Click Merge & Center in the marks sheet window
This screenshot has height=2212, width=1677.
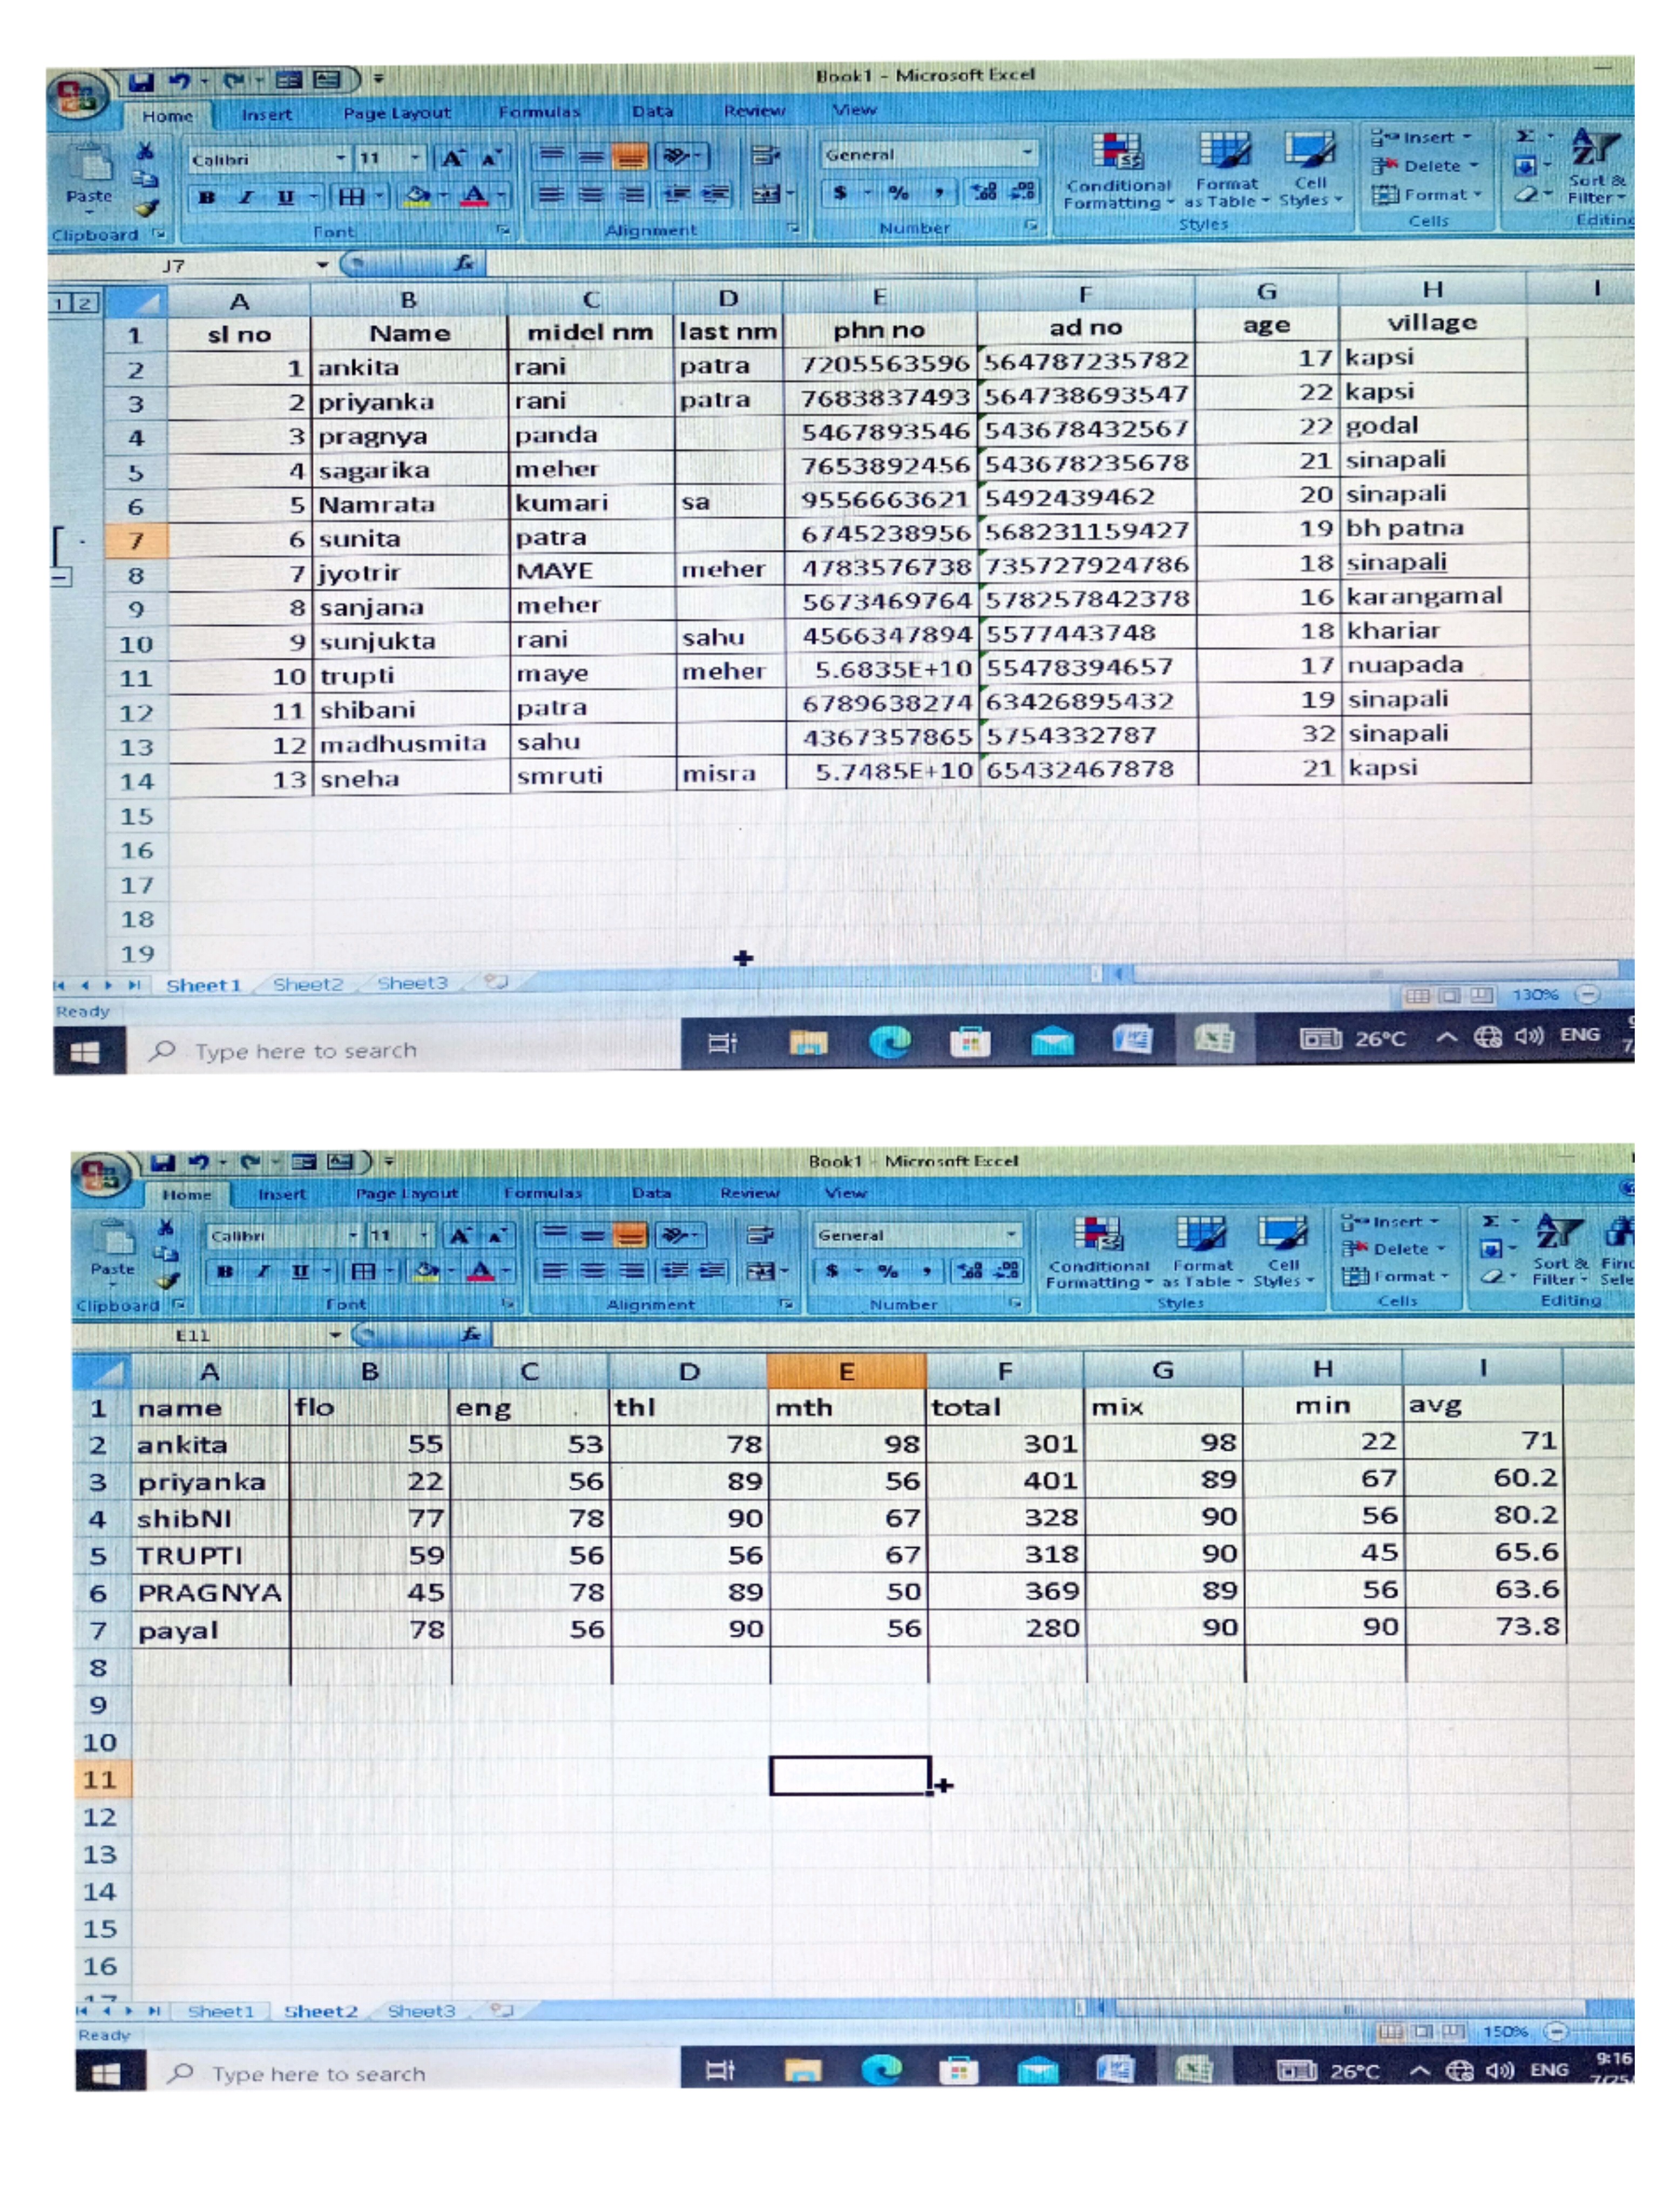[762, 1272]
